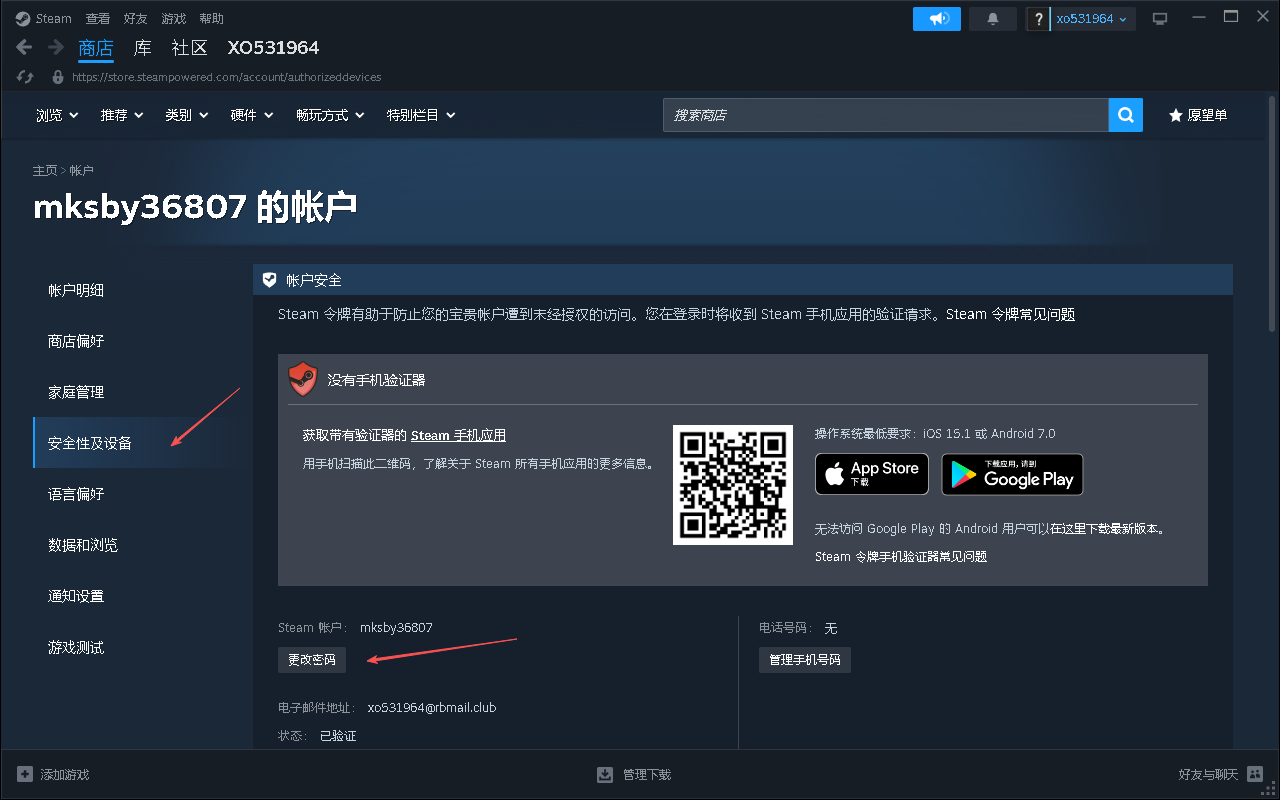
Task: Open the 查看 menu
Action: (x=97, y=17)
